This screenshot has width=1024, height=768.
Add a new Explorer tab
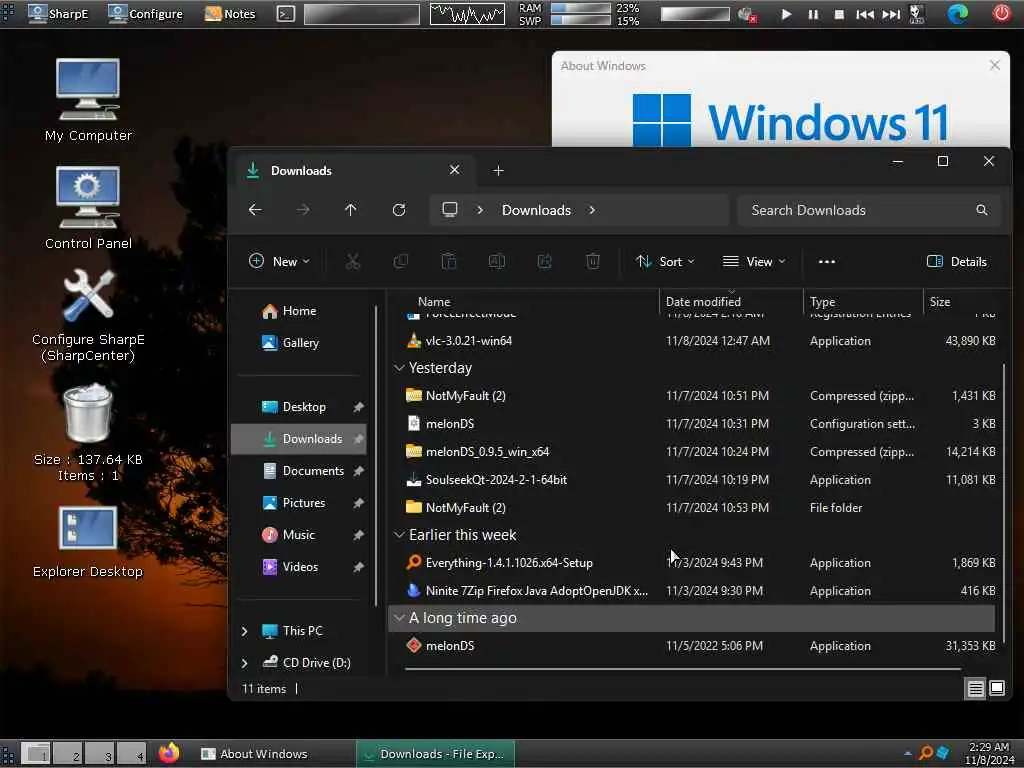click(x=498, y=170)
